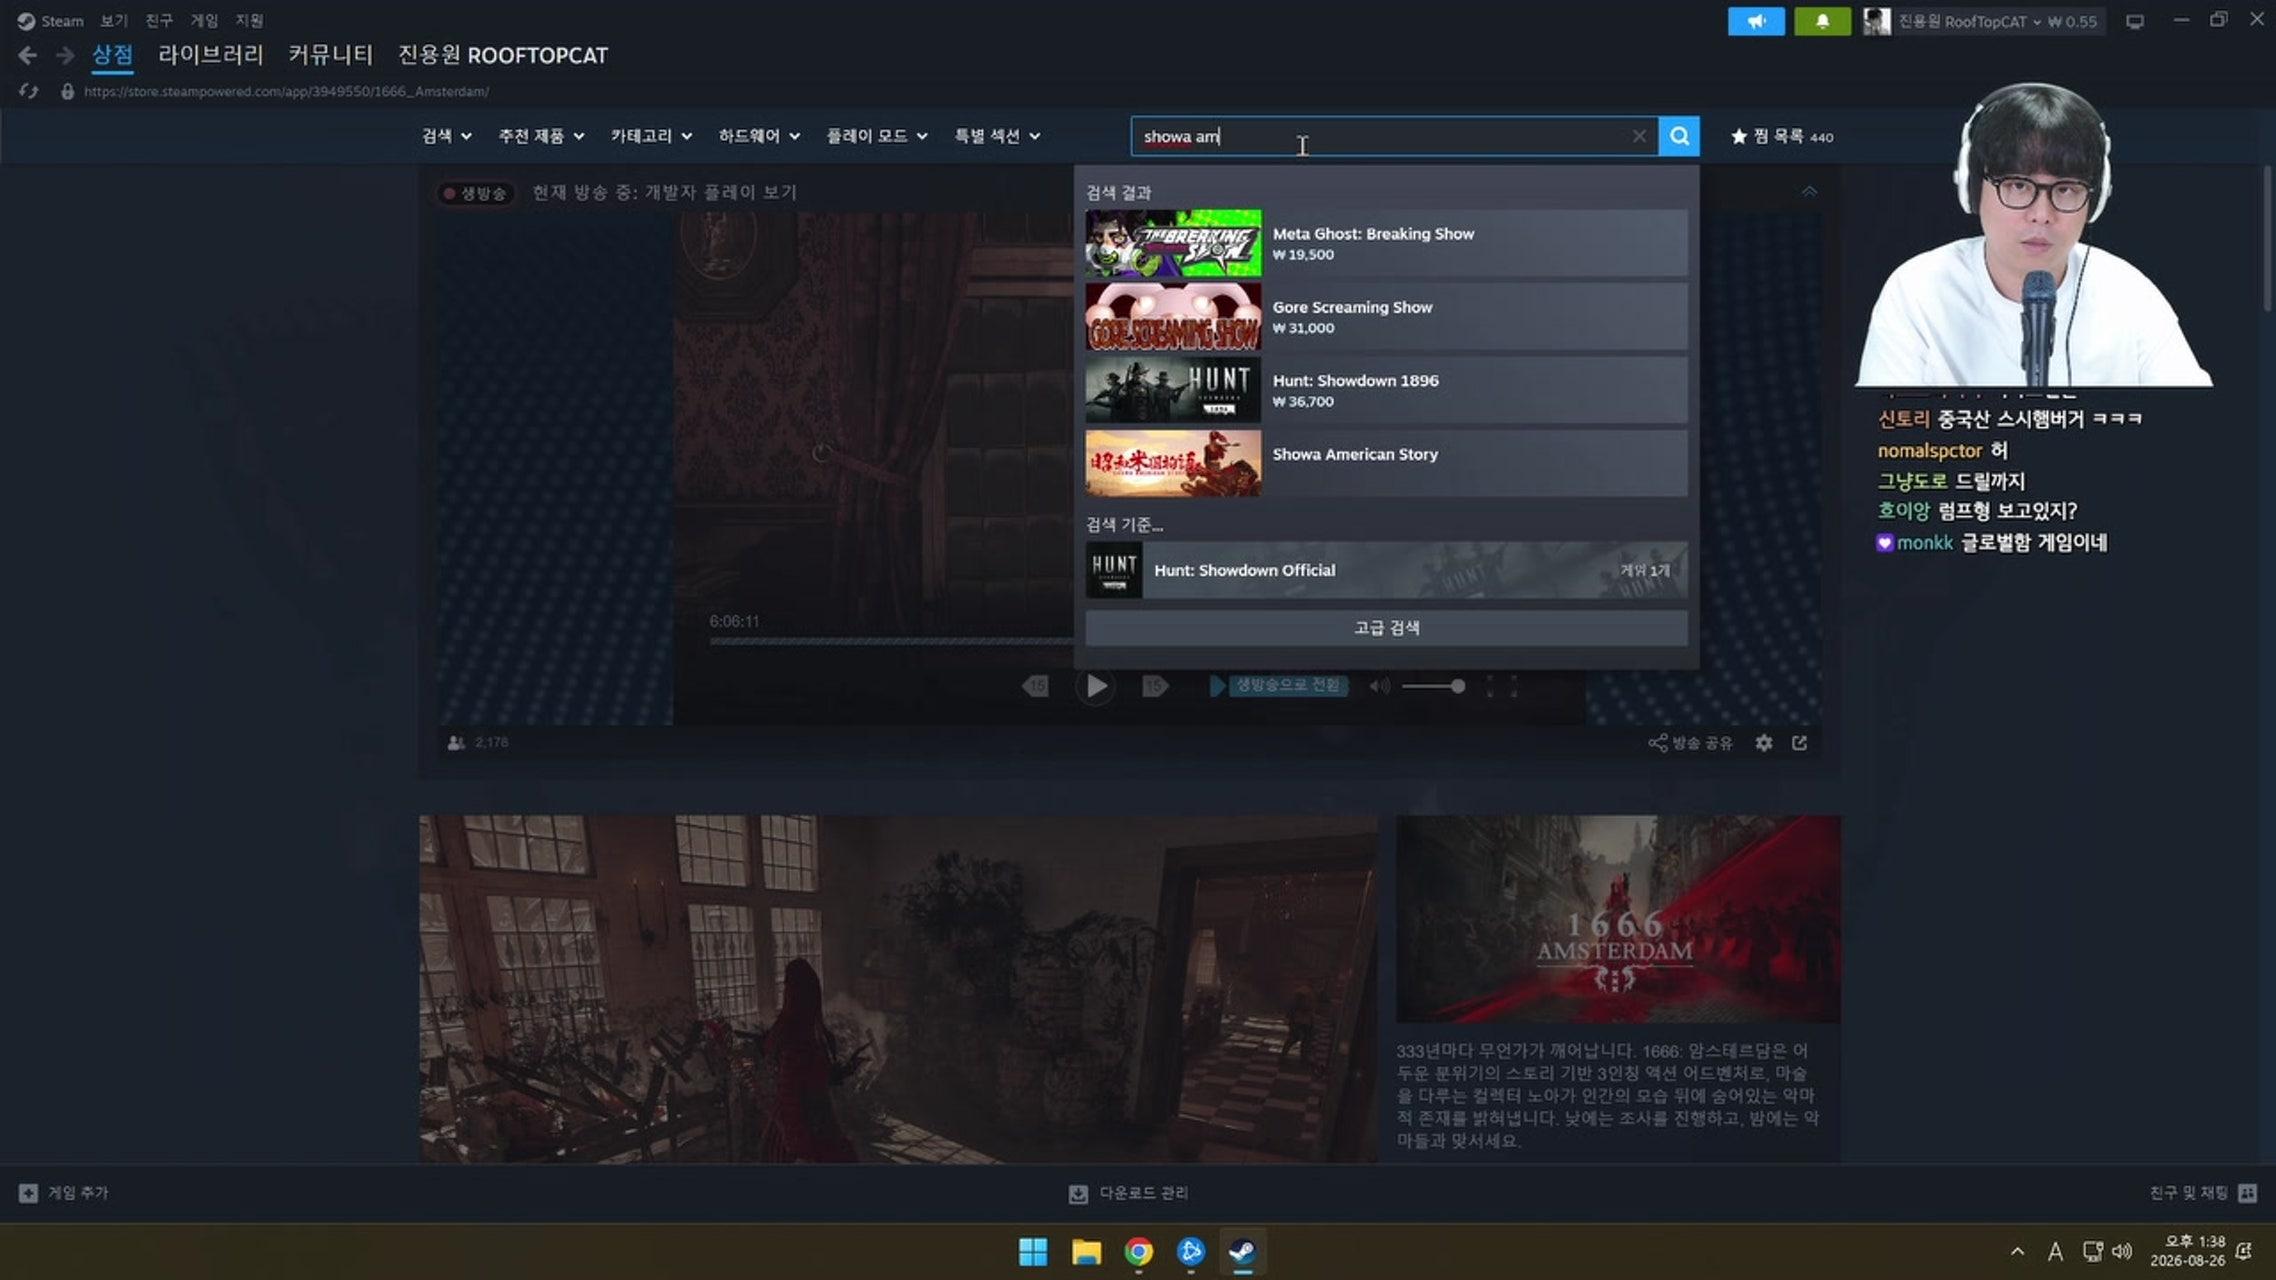Click the taskbar notification bell icon
The image size is (2276, 1280).
click(x=2243, y=1251)
